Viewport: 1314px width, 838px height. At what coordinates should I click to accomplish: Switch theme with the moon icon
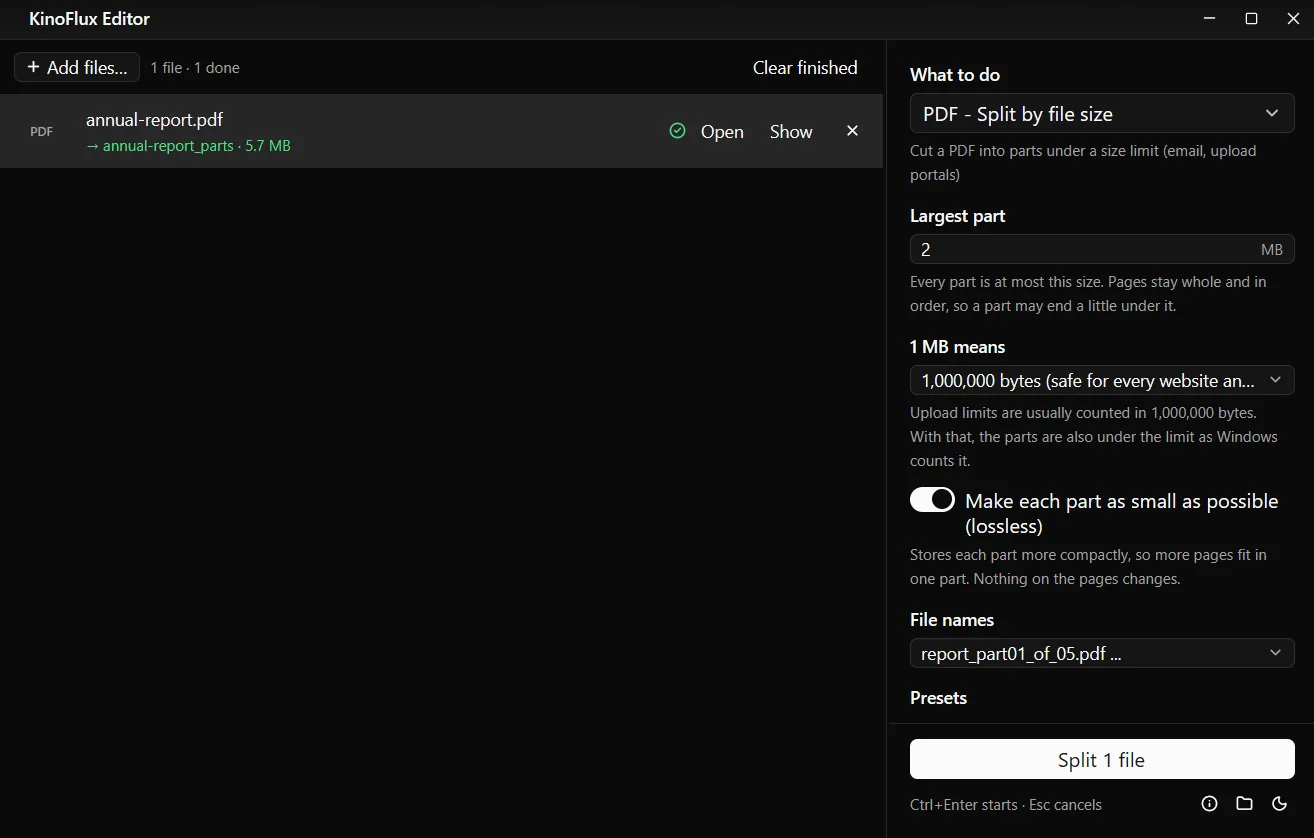[1279, 804]
